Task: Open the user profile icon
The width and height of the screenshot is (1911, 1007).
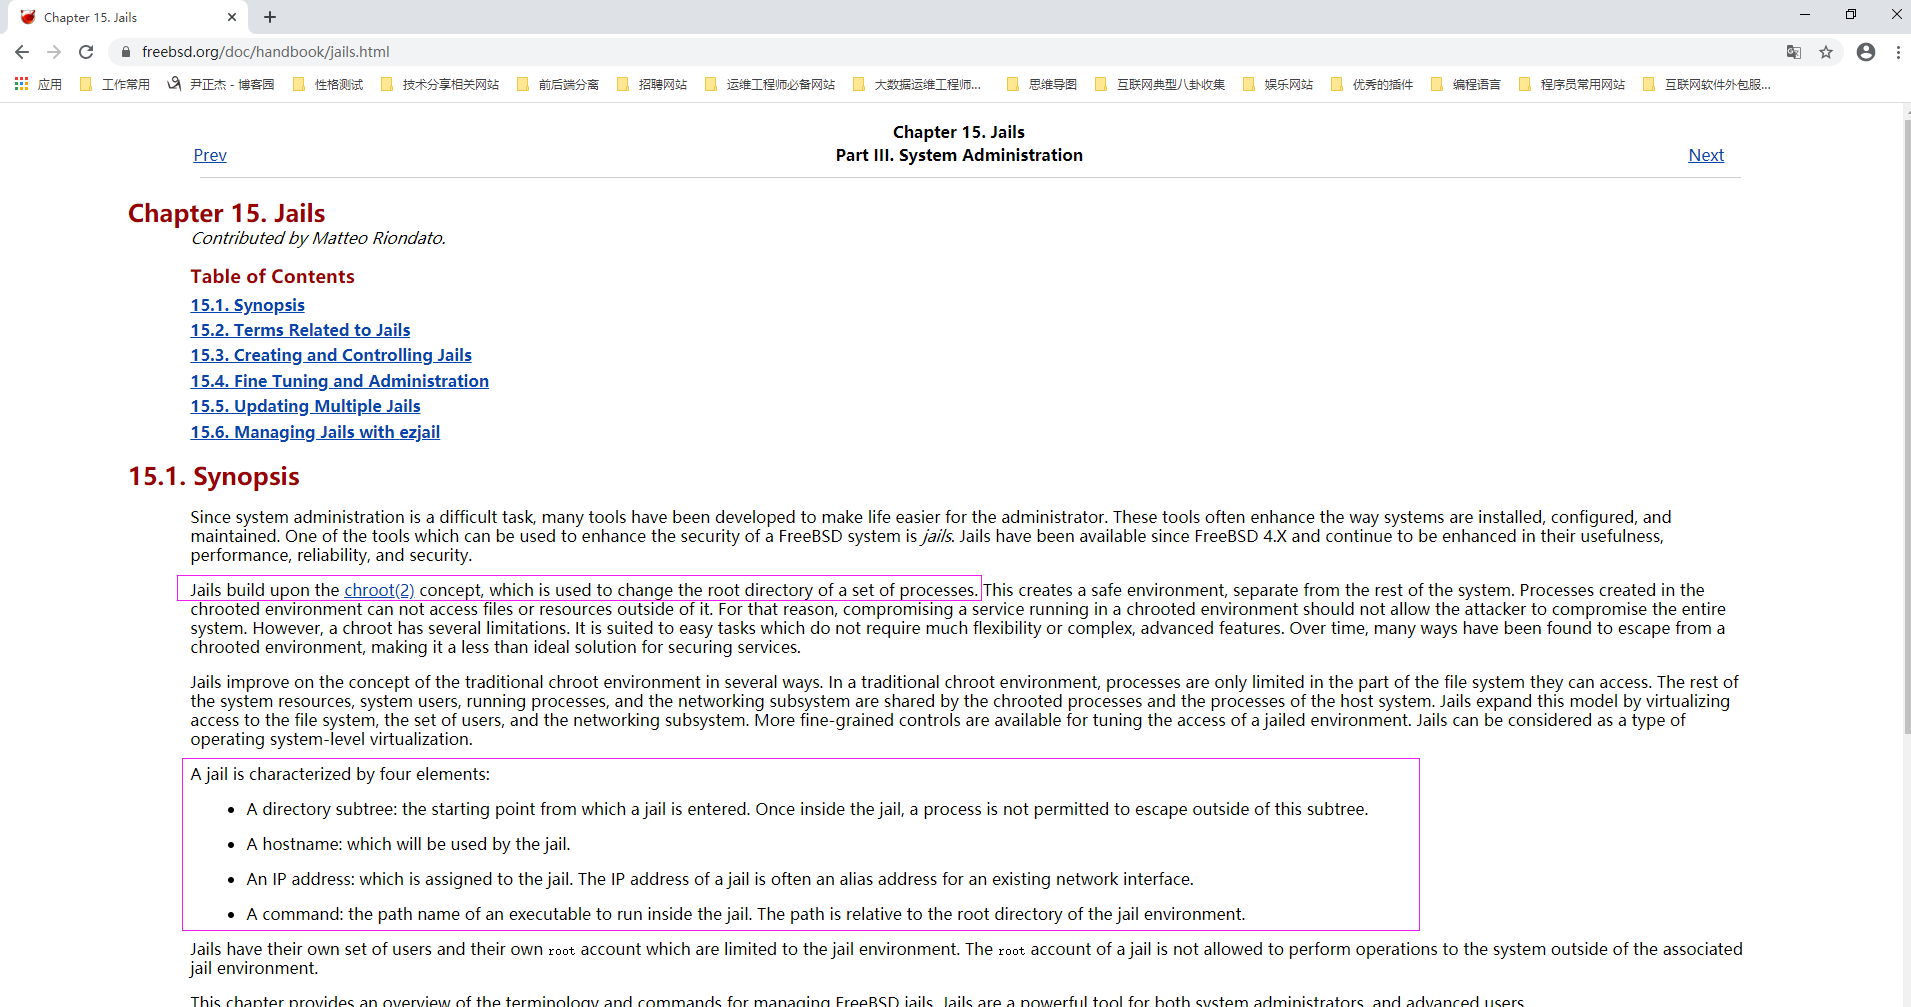Action: (x=1866, y=52)
